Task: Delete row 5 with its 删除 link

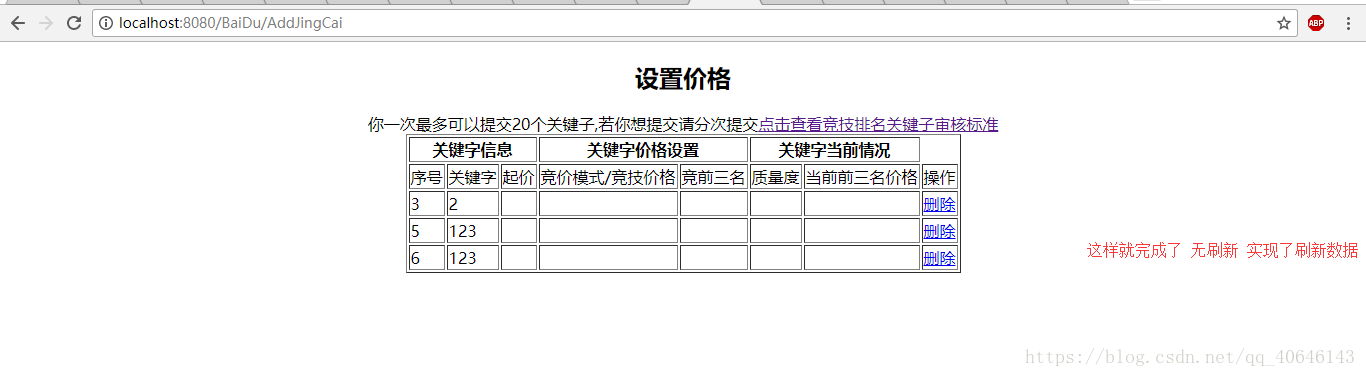Action: (939, 231)
